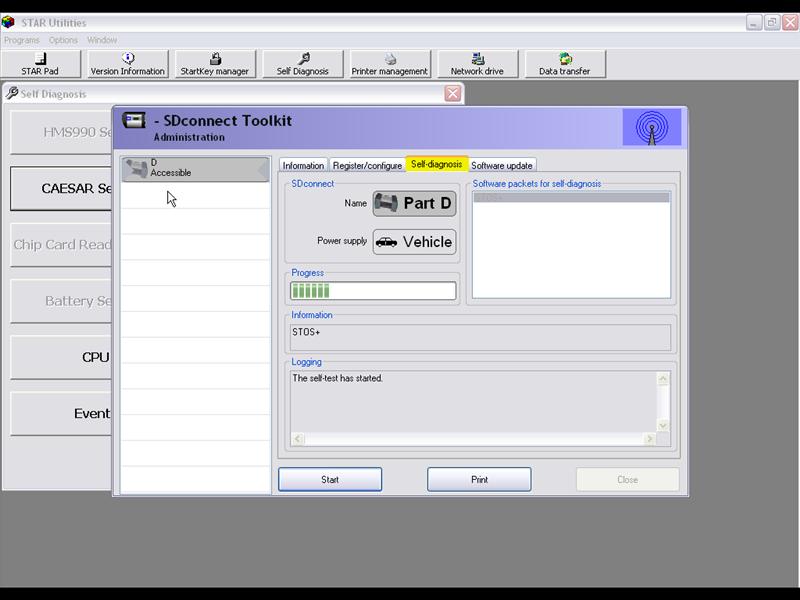Click the SDconnect antenna icon
Viewport: 800px width, 600px height.
tap(652, 127)
